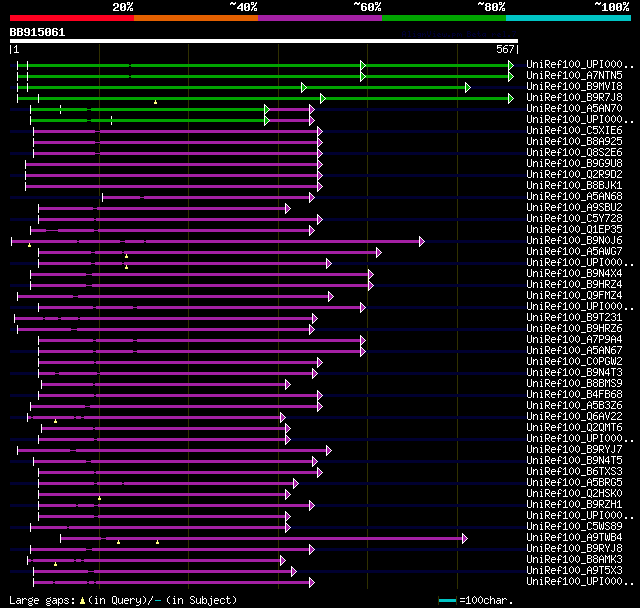The height and width of the screenshot is (608, 640).
Task: Click the yellow gap marker under B9R7J8 bar
Action: (x=156, y=102)
